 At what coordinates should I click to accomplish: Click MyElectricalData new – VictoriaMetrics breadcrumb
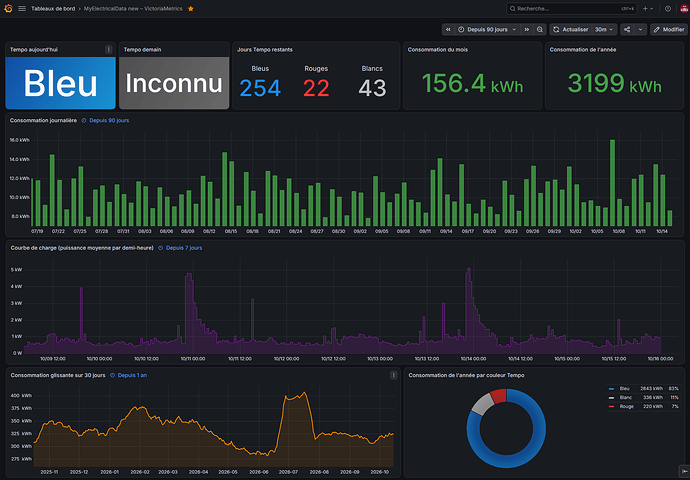click(x=133, y=9)
